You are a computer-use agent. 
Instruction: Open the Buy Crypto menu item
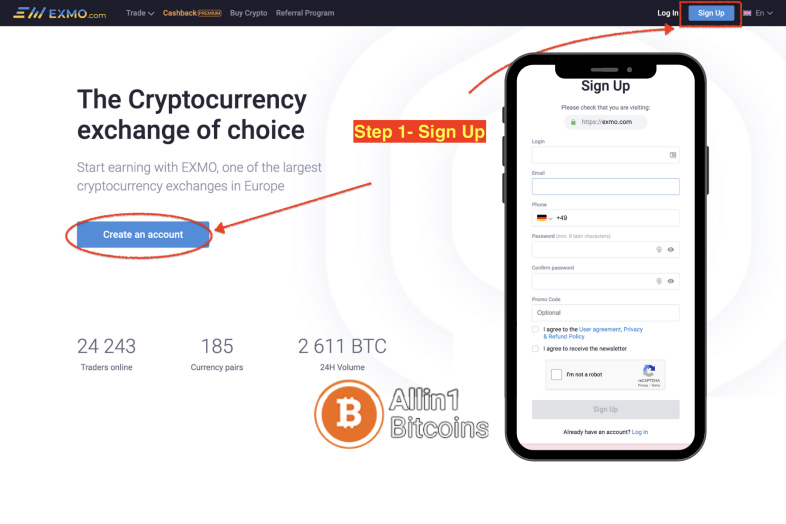pyautogui.click(x=249, y=13)
